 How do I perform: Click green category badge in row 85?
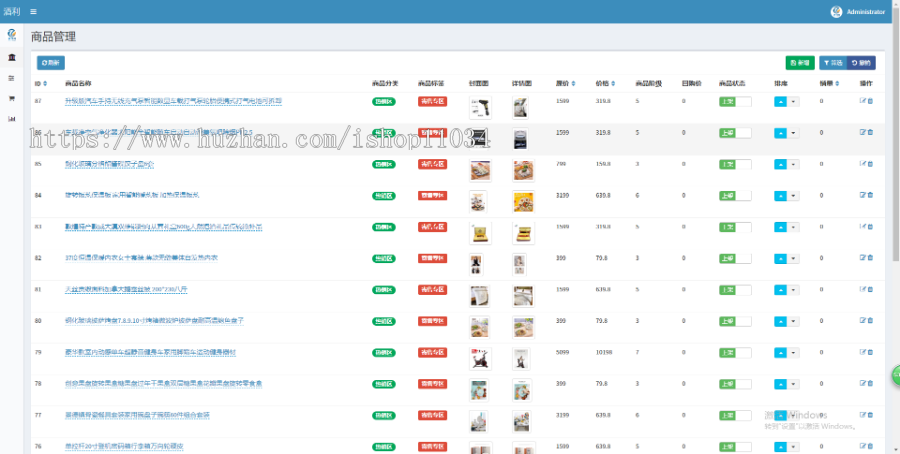[384, 164]
